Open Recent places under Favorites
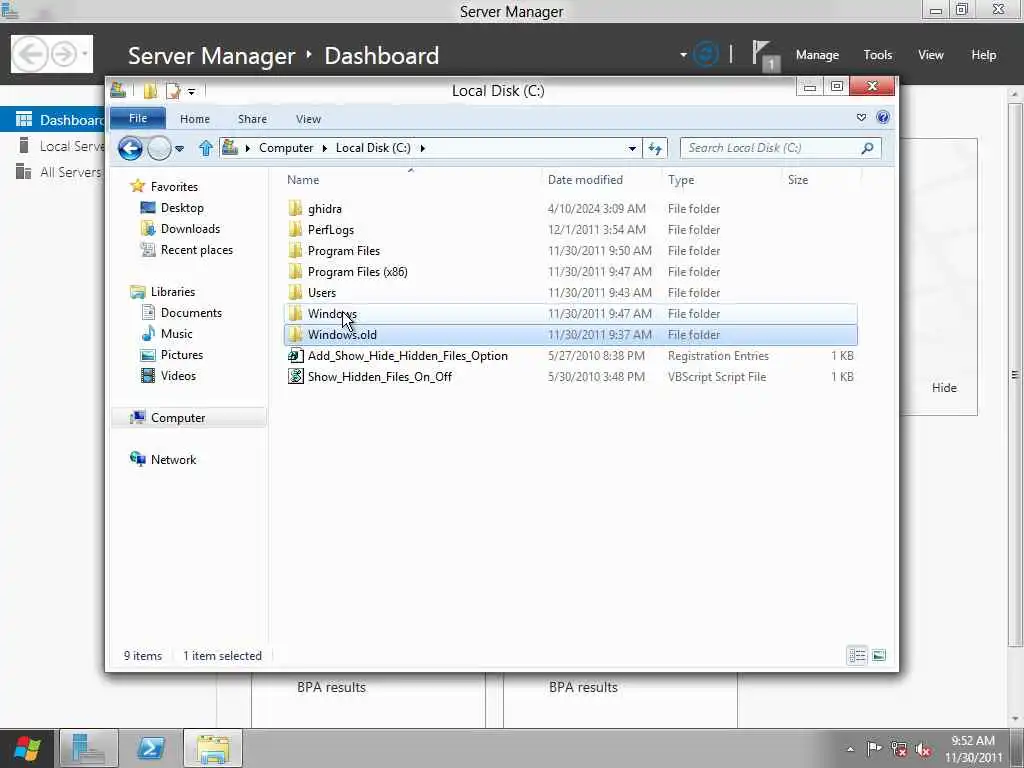The image size is (1024, 768). click(197, 249)
